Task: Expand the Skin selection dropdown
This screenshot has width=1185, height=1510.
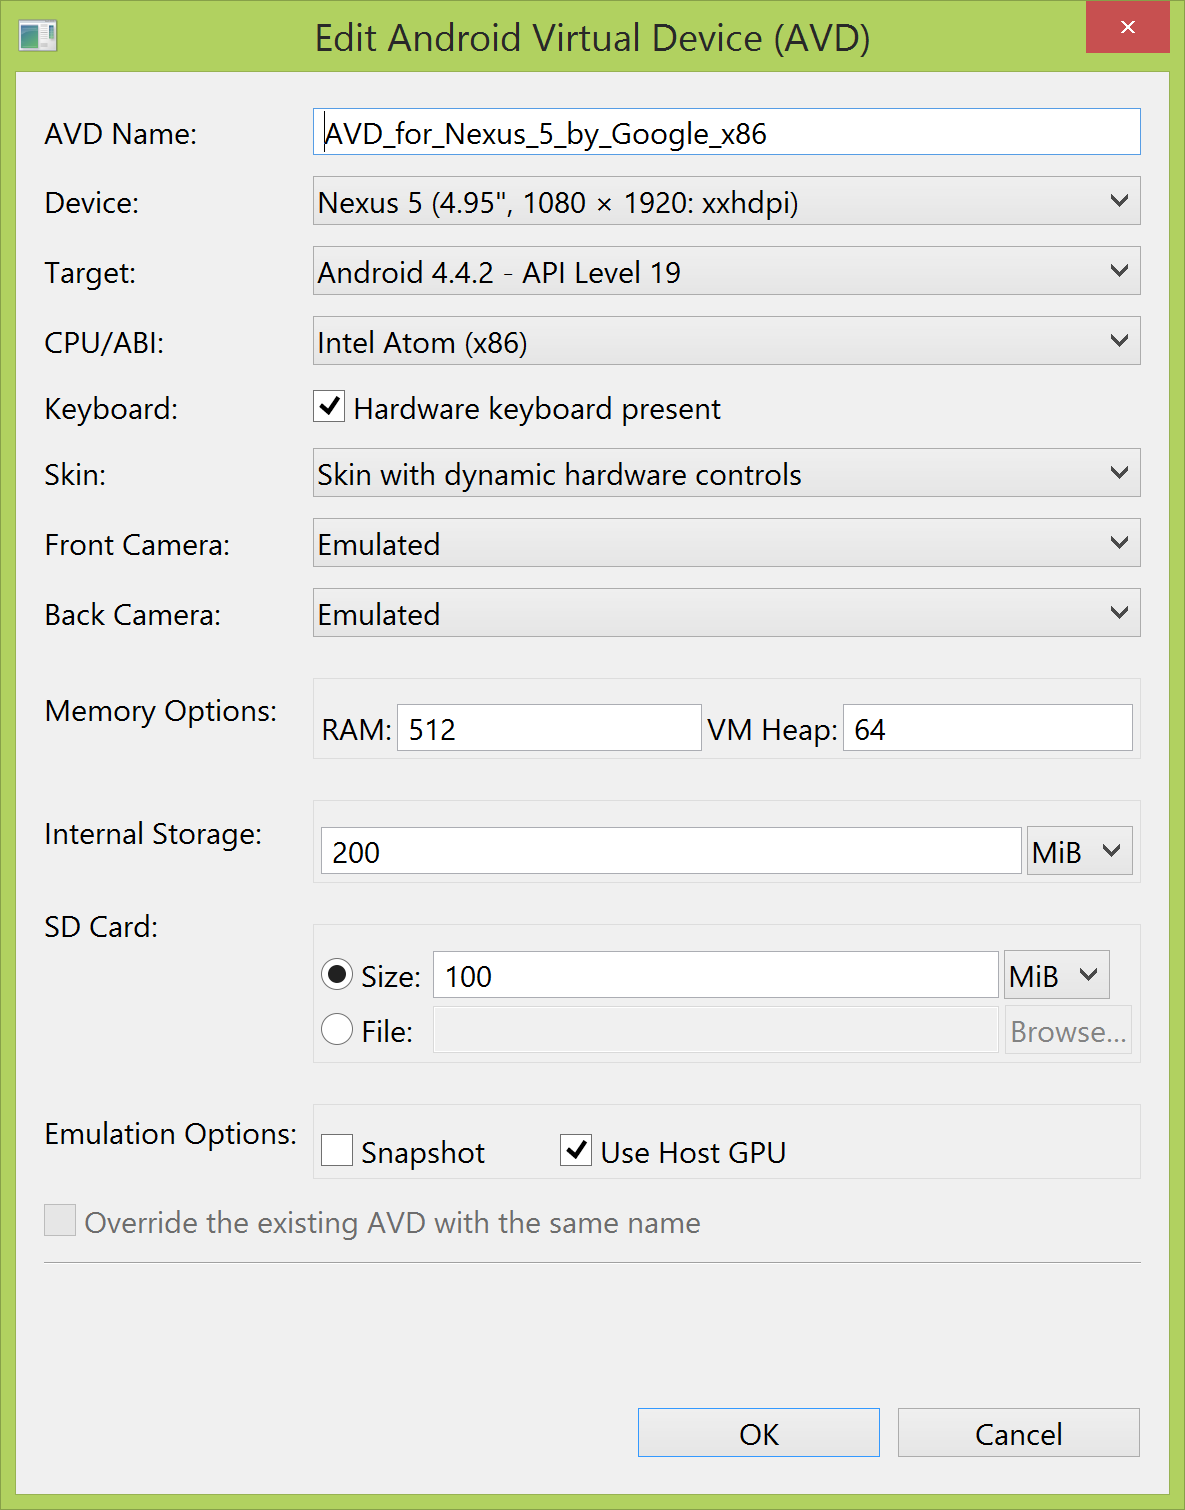Action: 726,474
